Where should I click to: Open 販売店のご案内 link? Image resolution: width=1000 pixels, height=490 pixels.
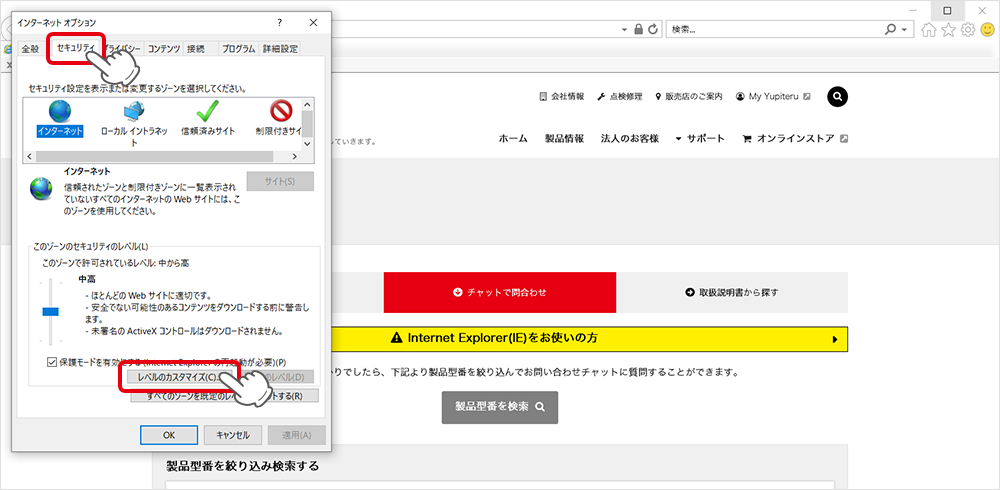point(689,97)
